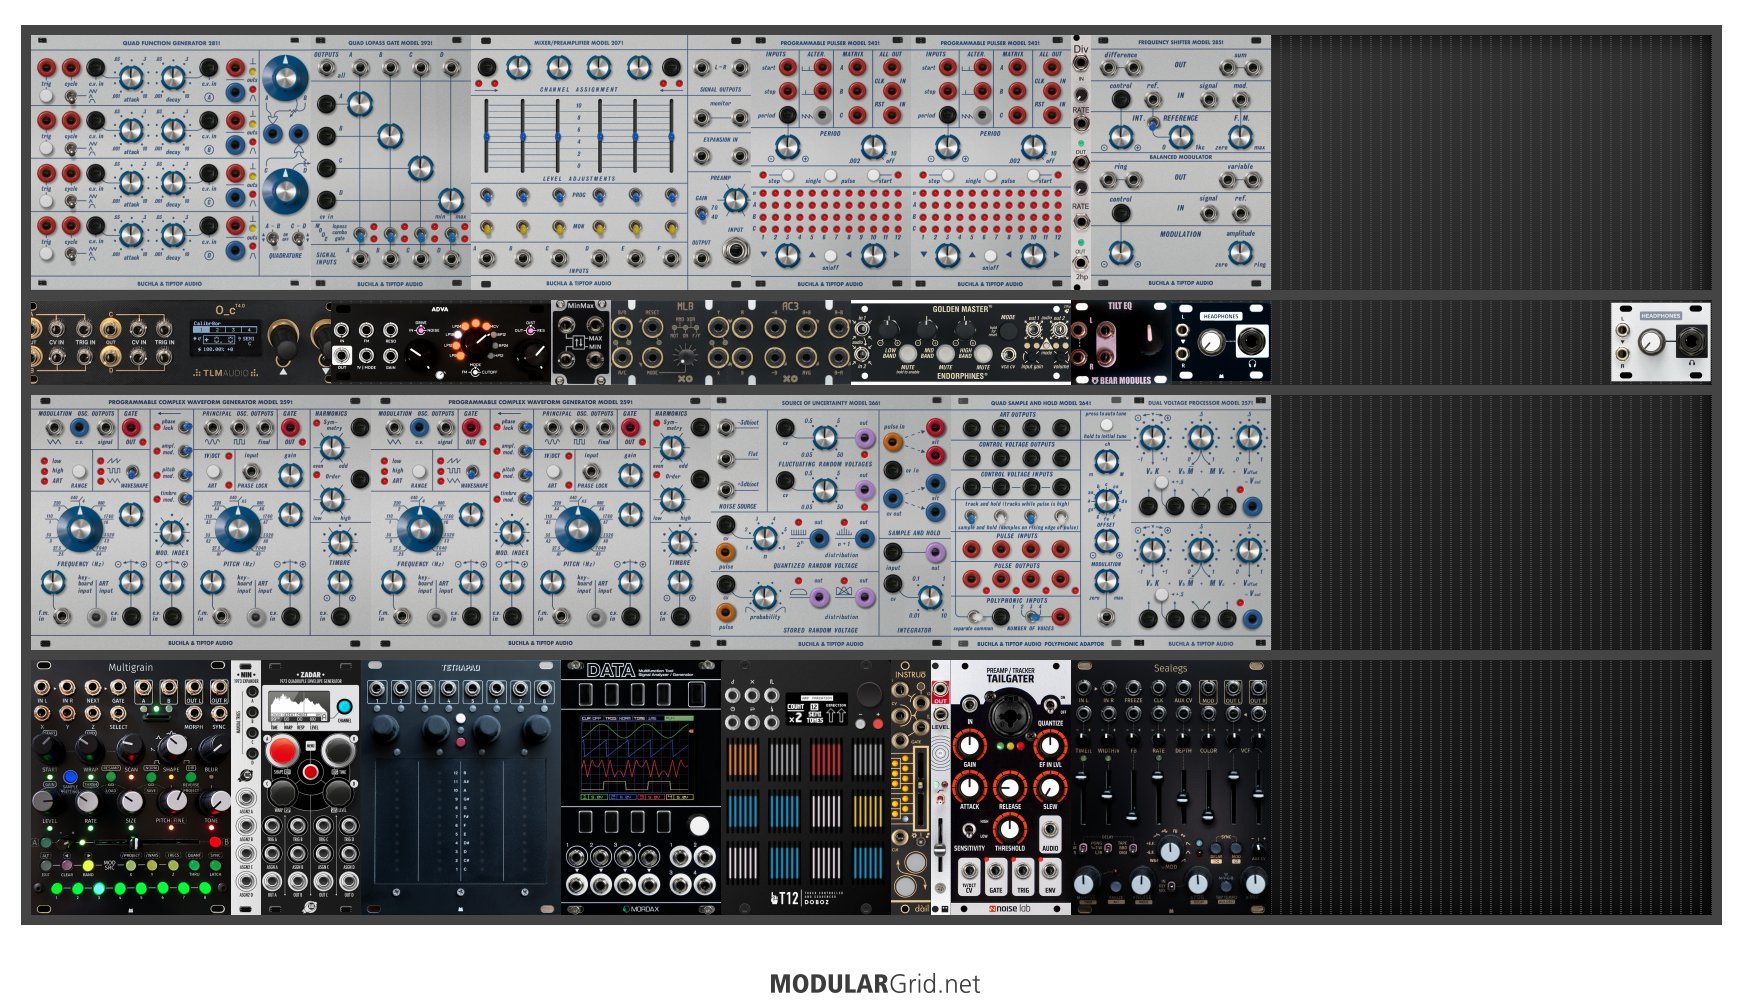Click the TLM Audio logo on O_c

point(227,373)
